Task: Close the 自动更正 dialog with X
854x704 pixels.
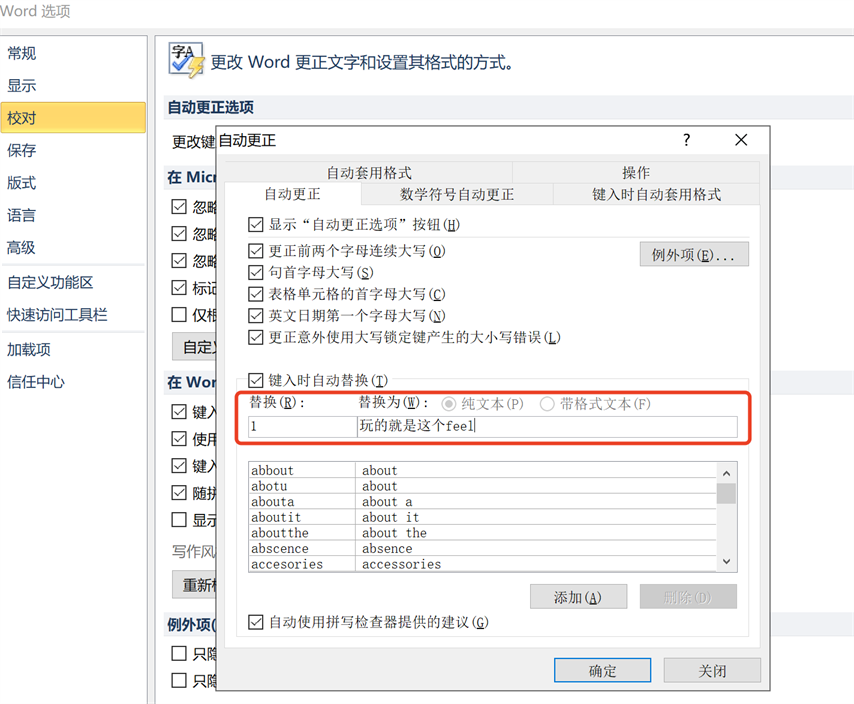Action: (741, 141)
